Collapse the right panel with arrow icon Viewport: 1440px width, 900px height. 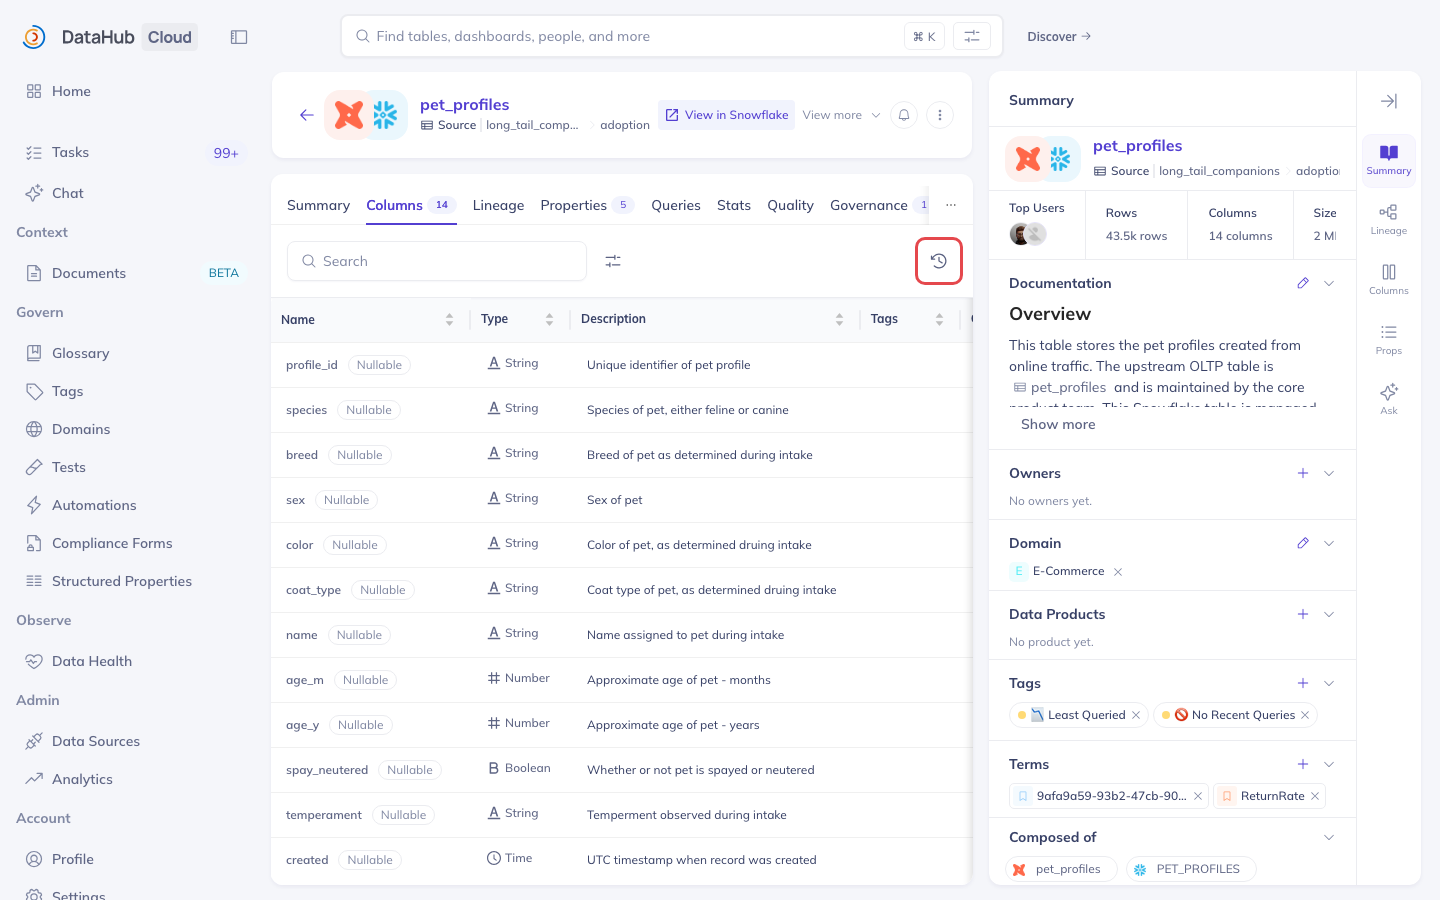pyautogui.click(x=1389, y=101)
